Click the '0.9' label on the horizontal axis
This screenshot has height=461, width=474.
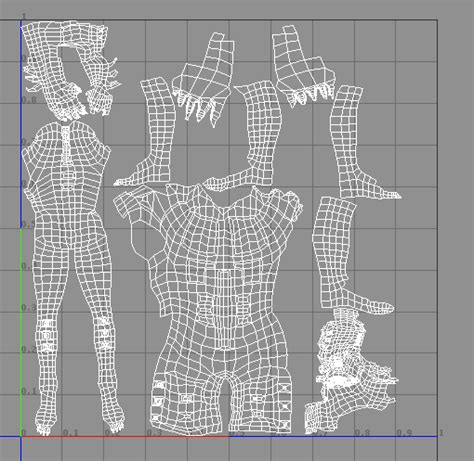point(404,433)
